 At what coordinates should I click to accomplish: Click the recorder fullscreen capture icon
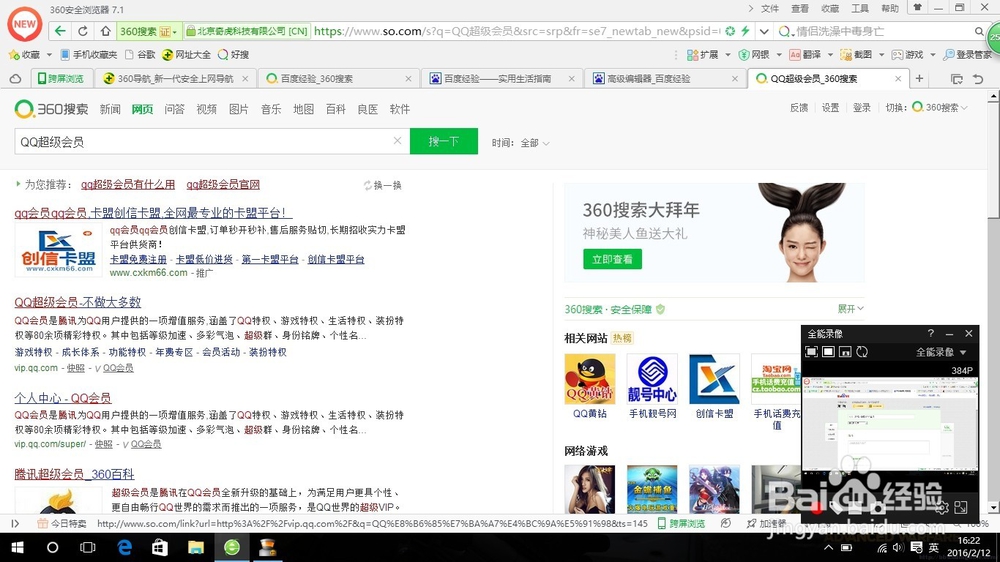(811, 352)
